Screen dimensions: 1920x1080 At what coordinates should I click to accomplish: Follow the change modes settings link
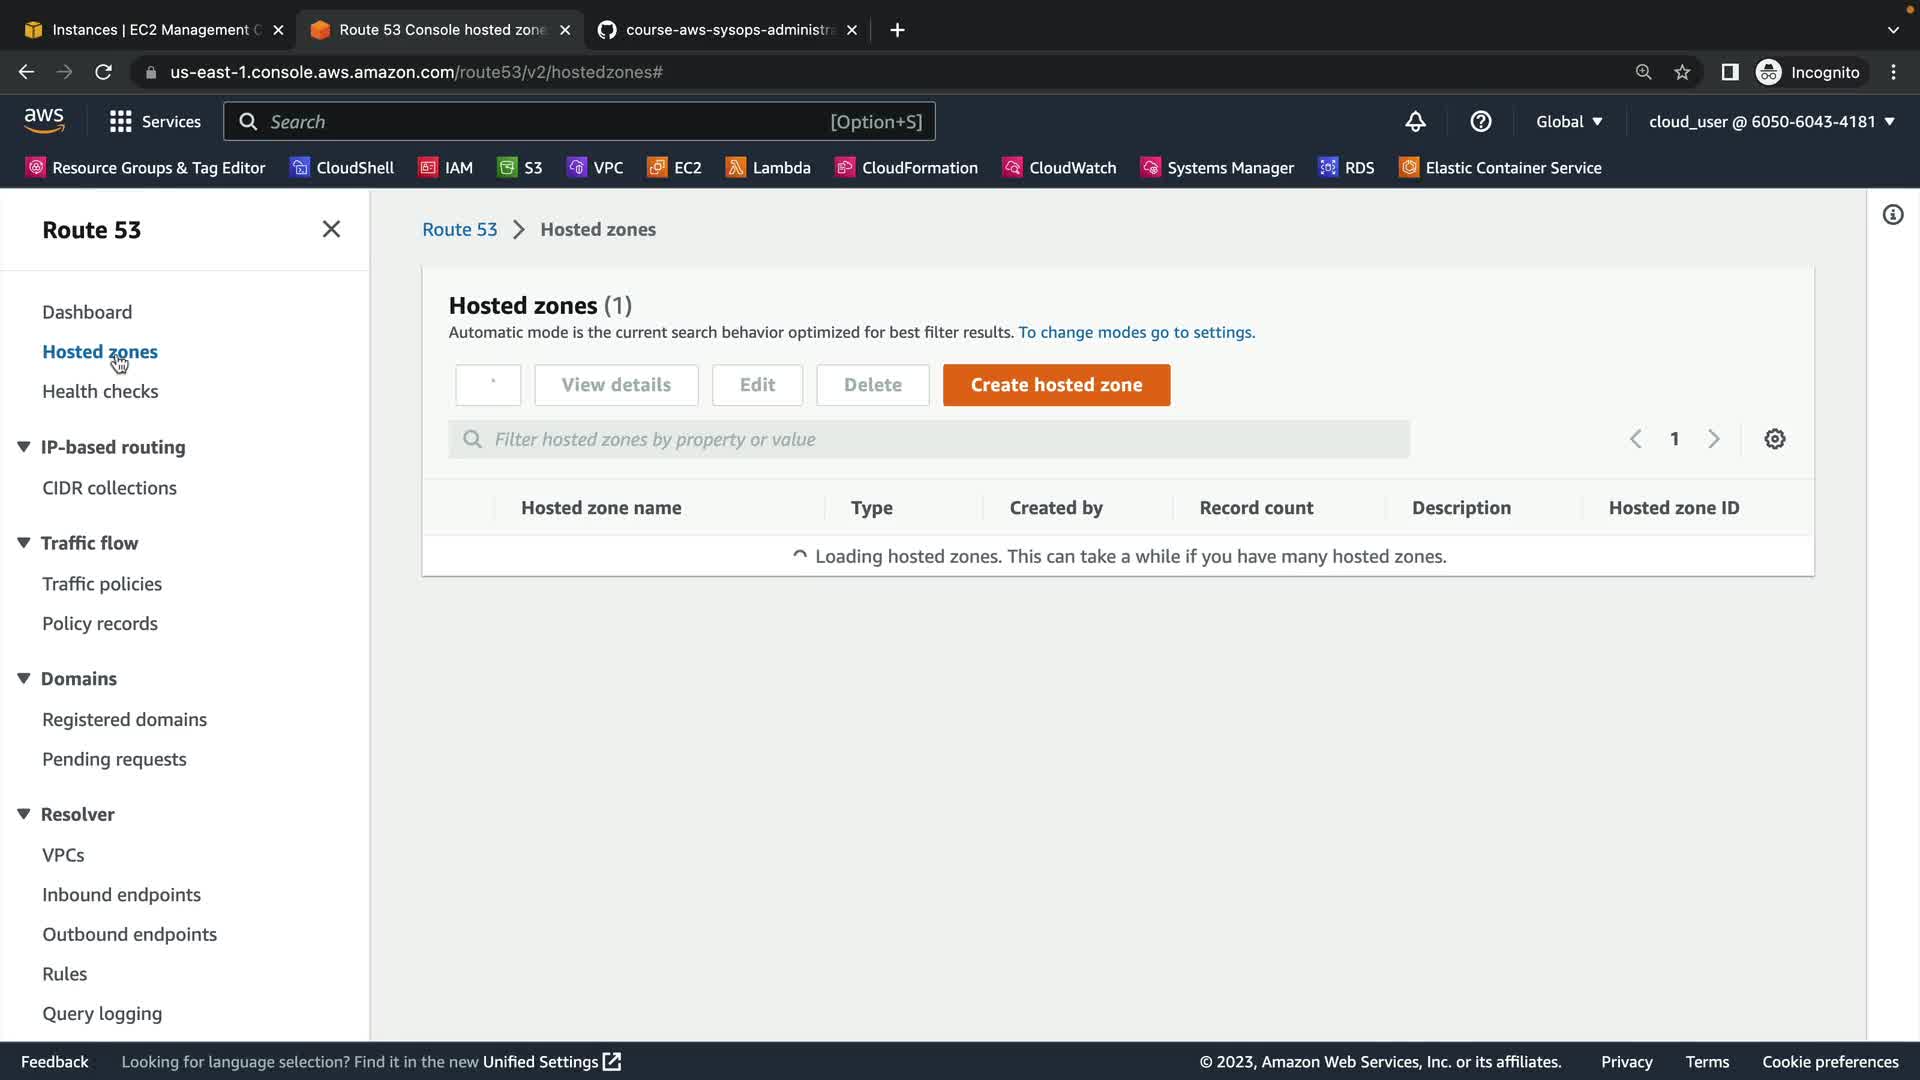(x=1136, y=332)
